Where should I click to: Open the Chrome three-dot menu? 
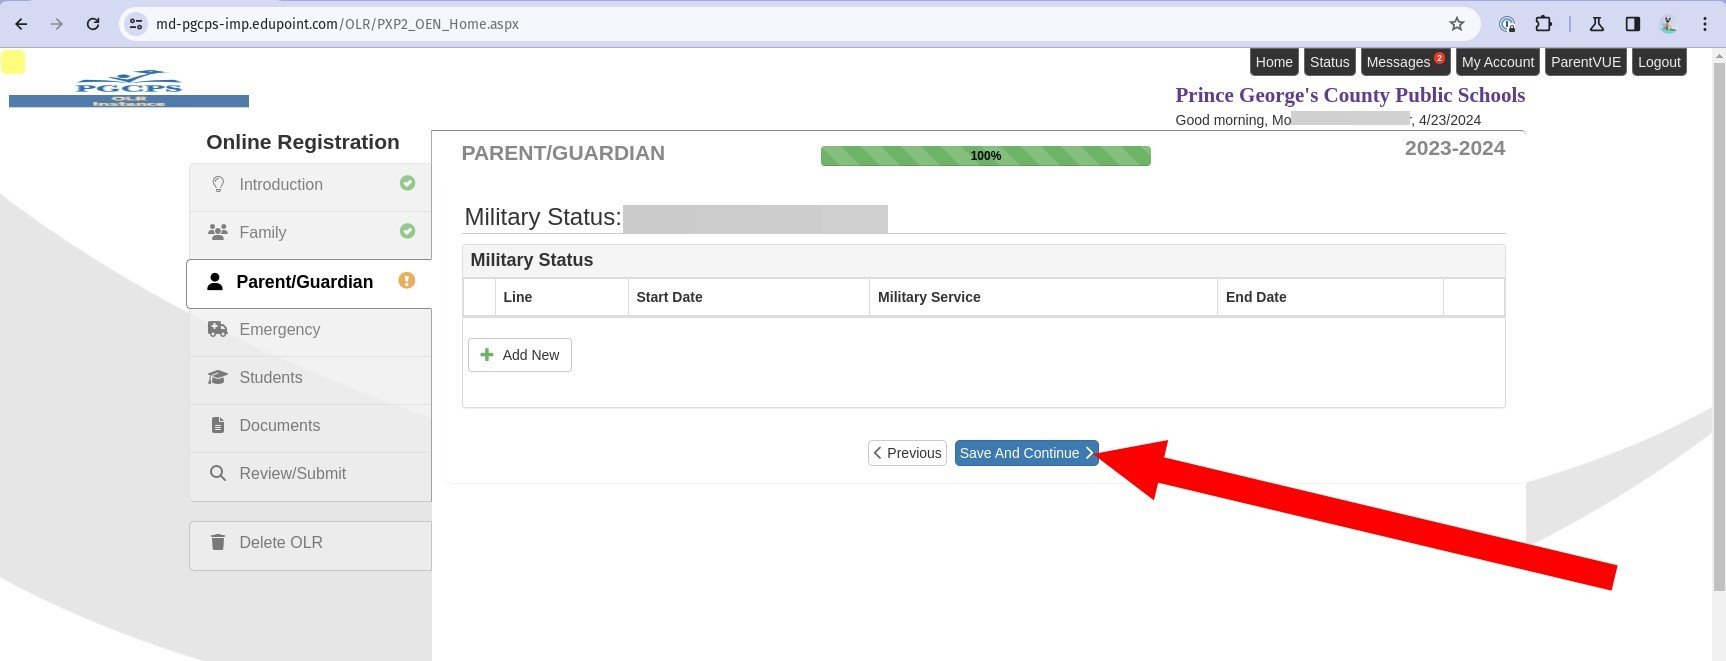click(1705, 24)
